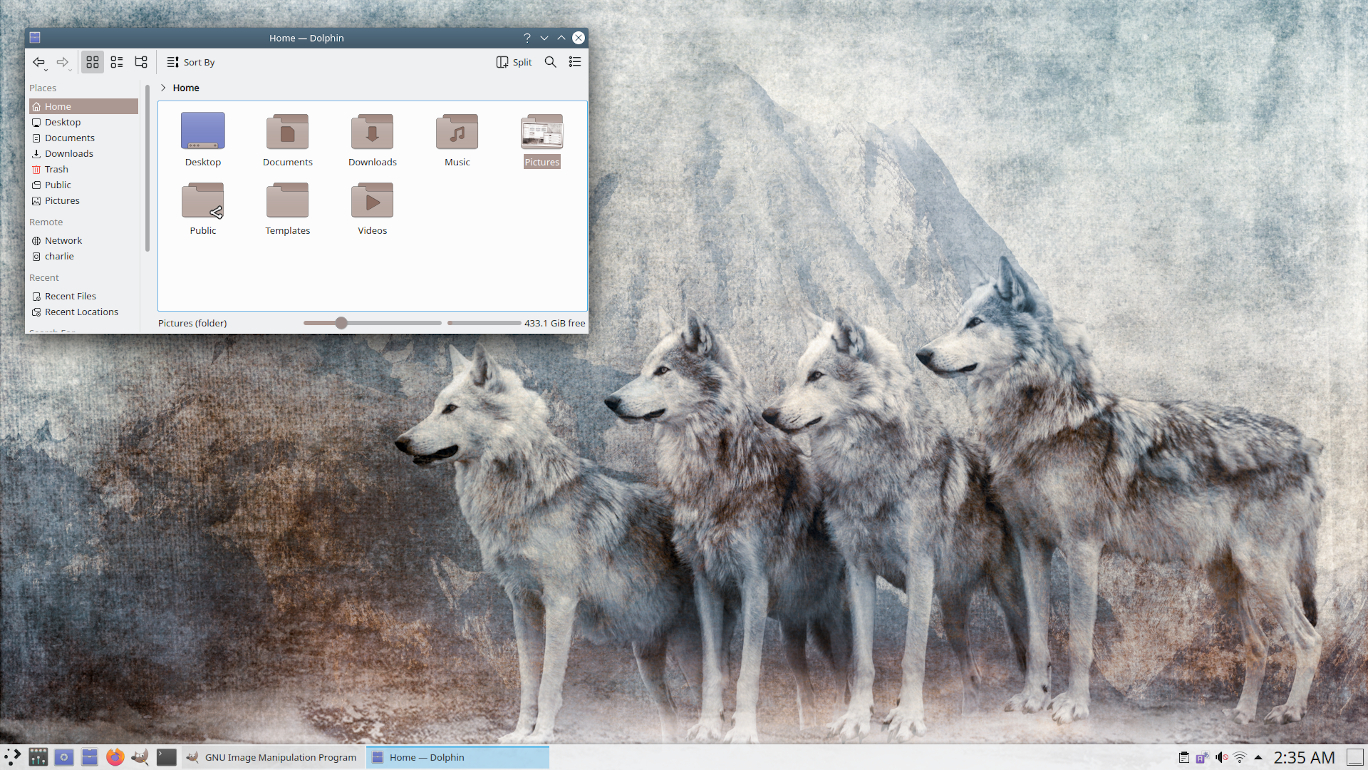This screenshot has height=770, width=1368.
Task: Select Desktop in the Places panel
Action: click(84, 122)
